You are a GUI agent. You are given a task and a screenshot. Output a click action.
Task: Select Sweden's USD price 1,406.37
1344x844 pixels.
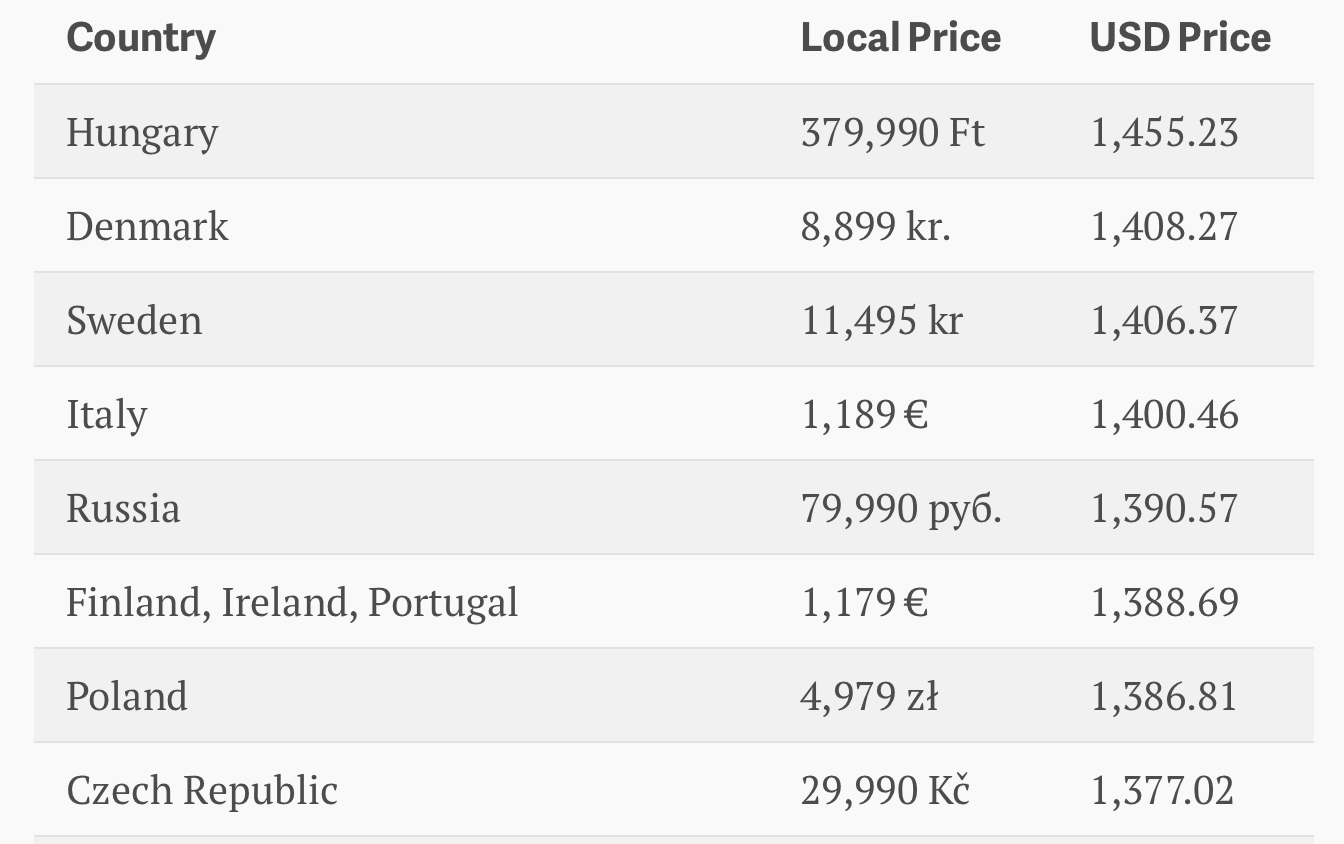[x=1164, y=321]
